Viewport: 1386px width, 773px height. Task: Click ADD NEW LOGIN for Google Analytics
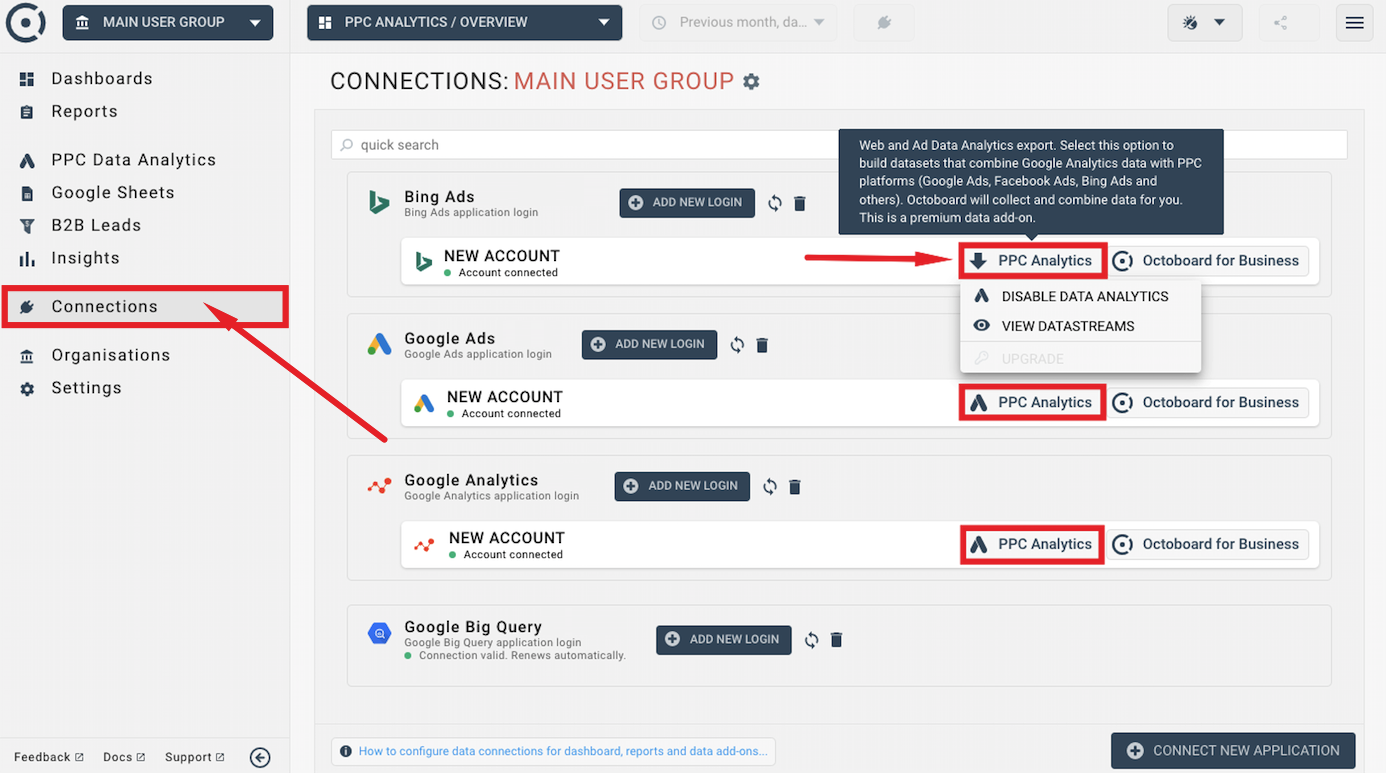point(682,486)
